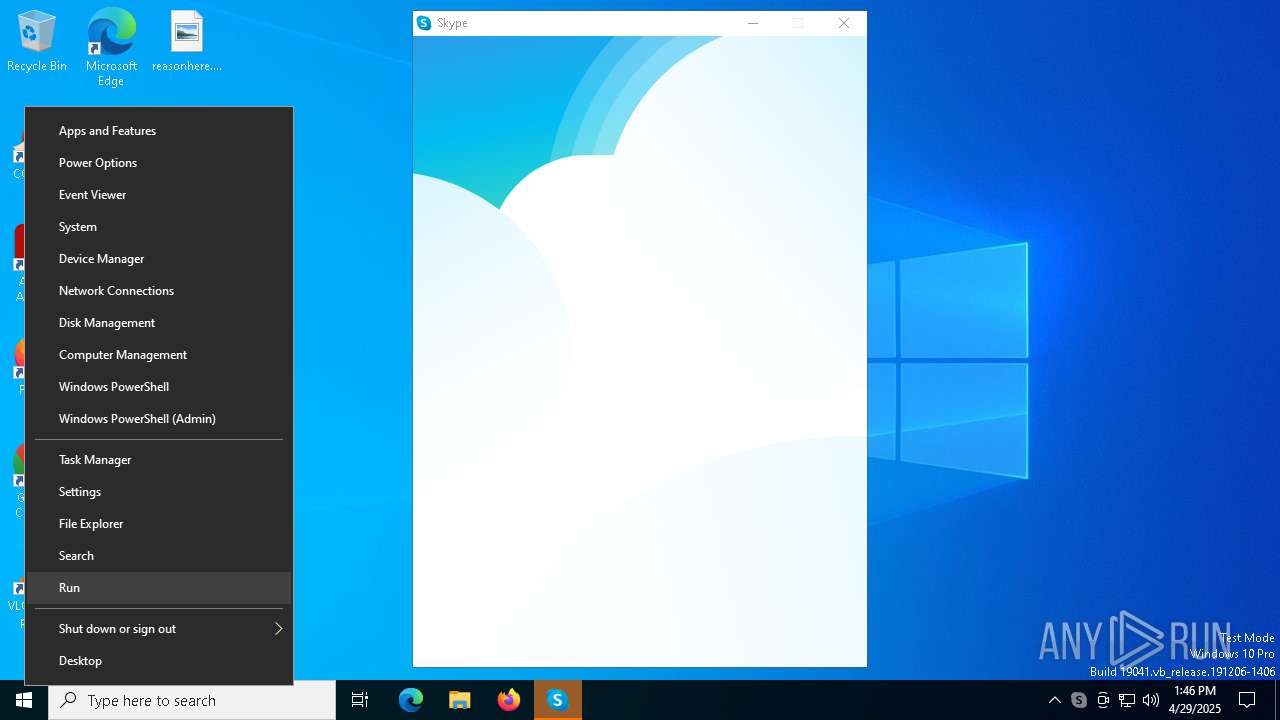The width and height of the screenshot is (1280, 720).
Task: Select Desktop in the menu
Action: pos(159,661)
